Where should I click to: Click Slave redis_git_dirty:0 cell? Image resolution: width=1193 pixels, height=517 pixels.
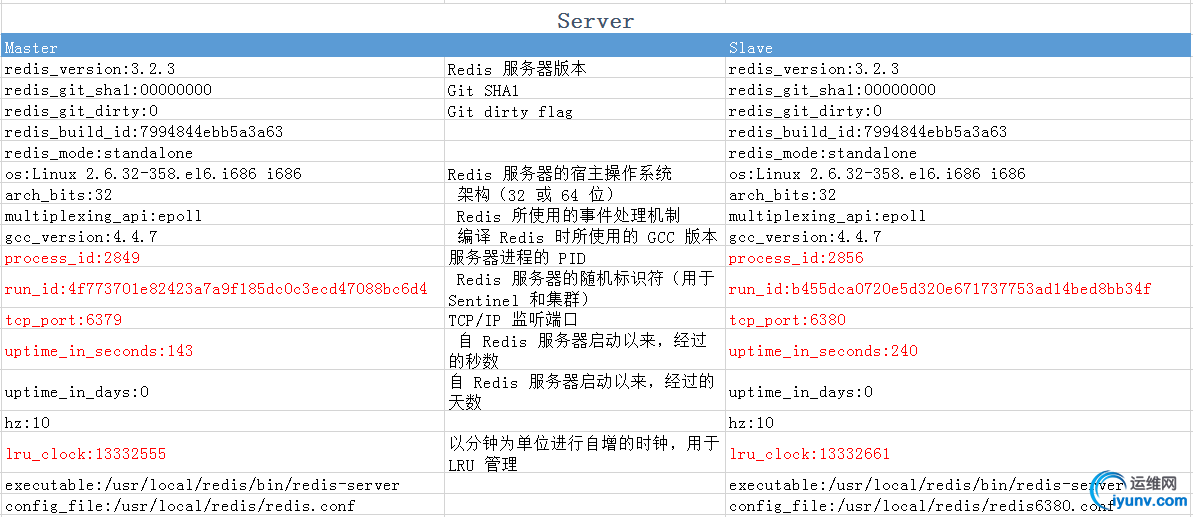(x=959, y=111)
